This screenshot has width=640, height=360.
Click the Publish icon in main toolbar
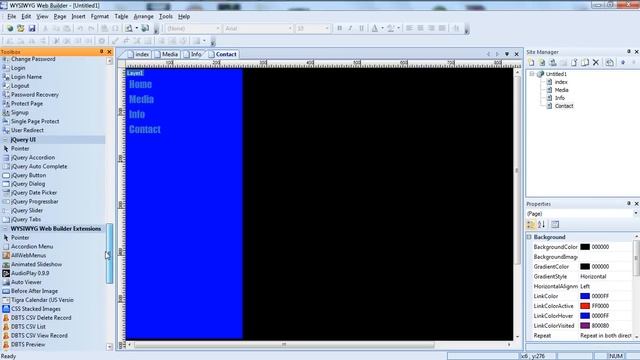tap(145, 28)
